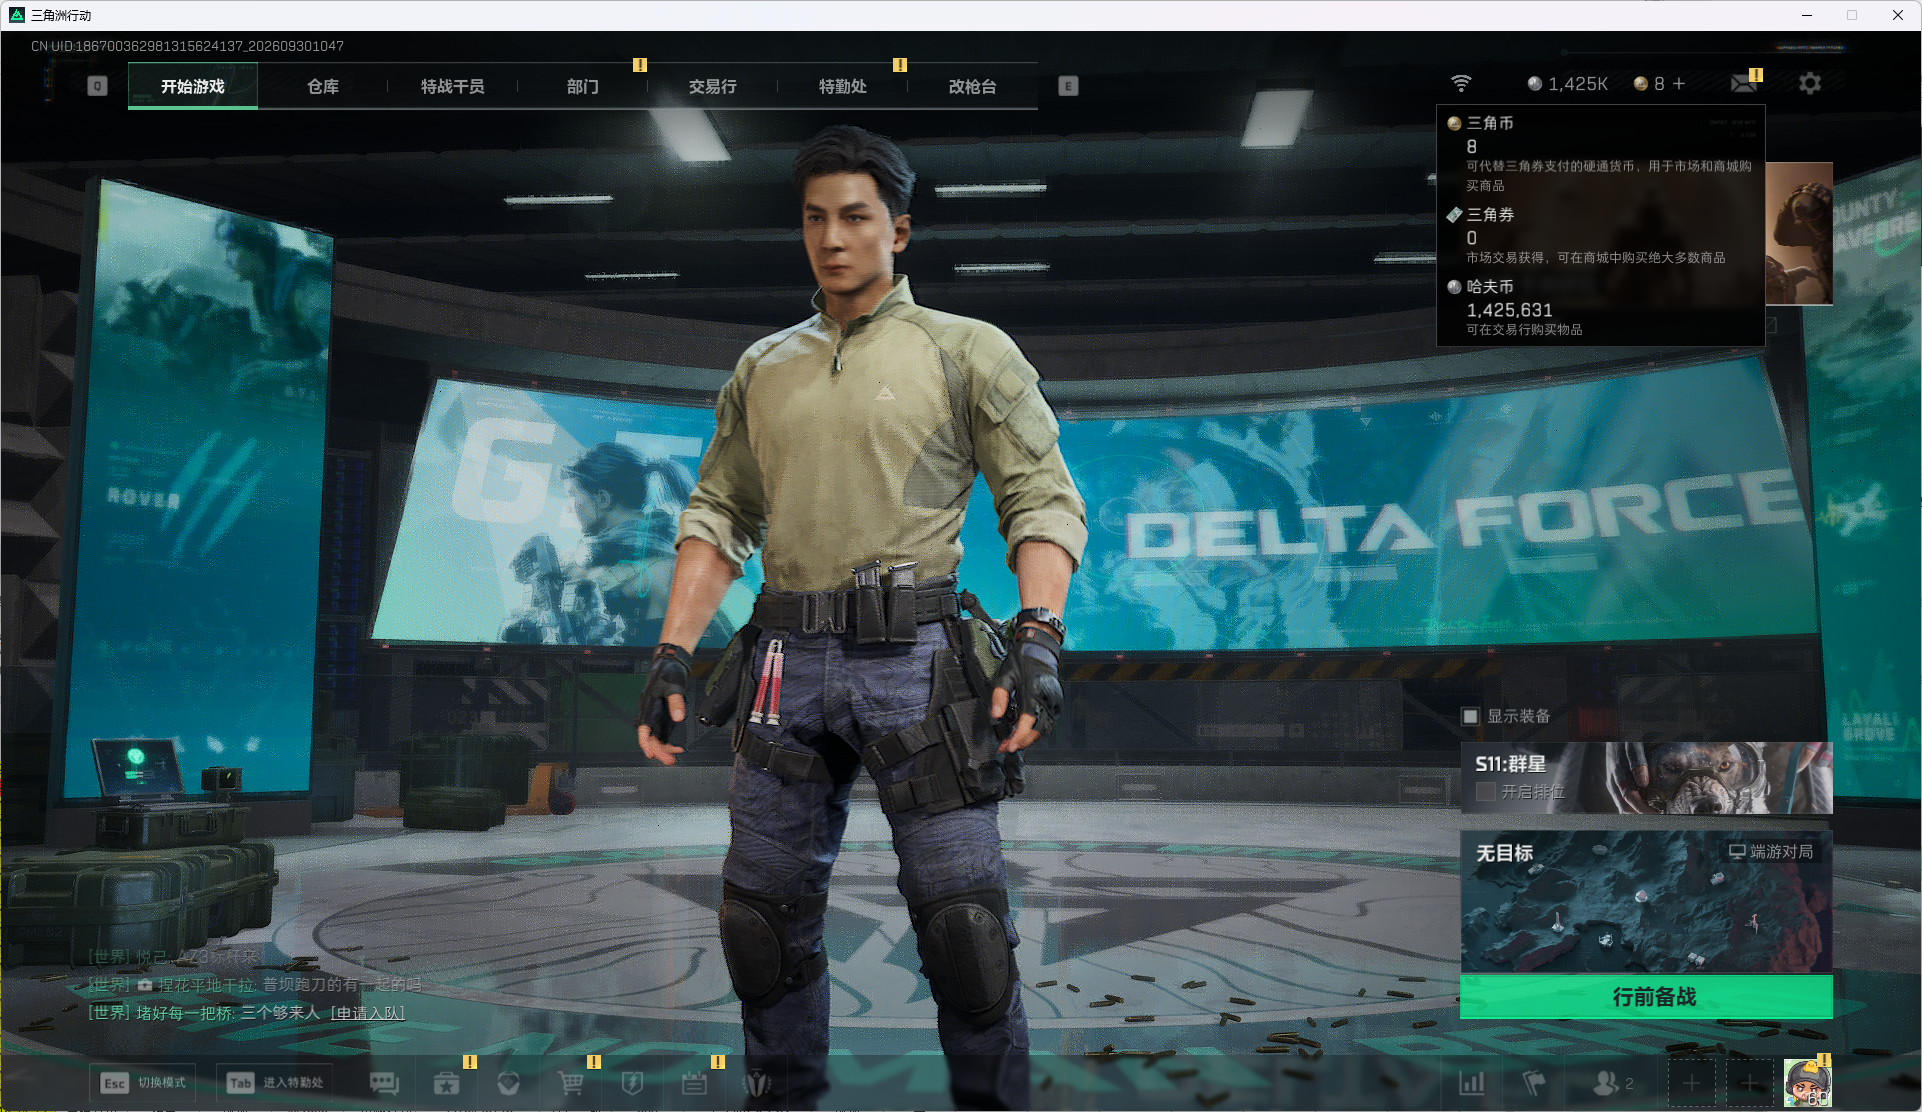Open the starred briefcase icon in bottom bar

(446, 1083)
